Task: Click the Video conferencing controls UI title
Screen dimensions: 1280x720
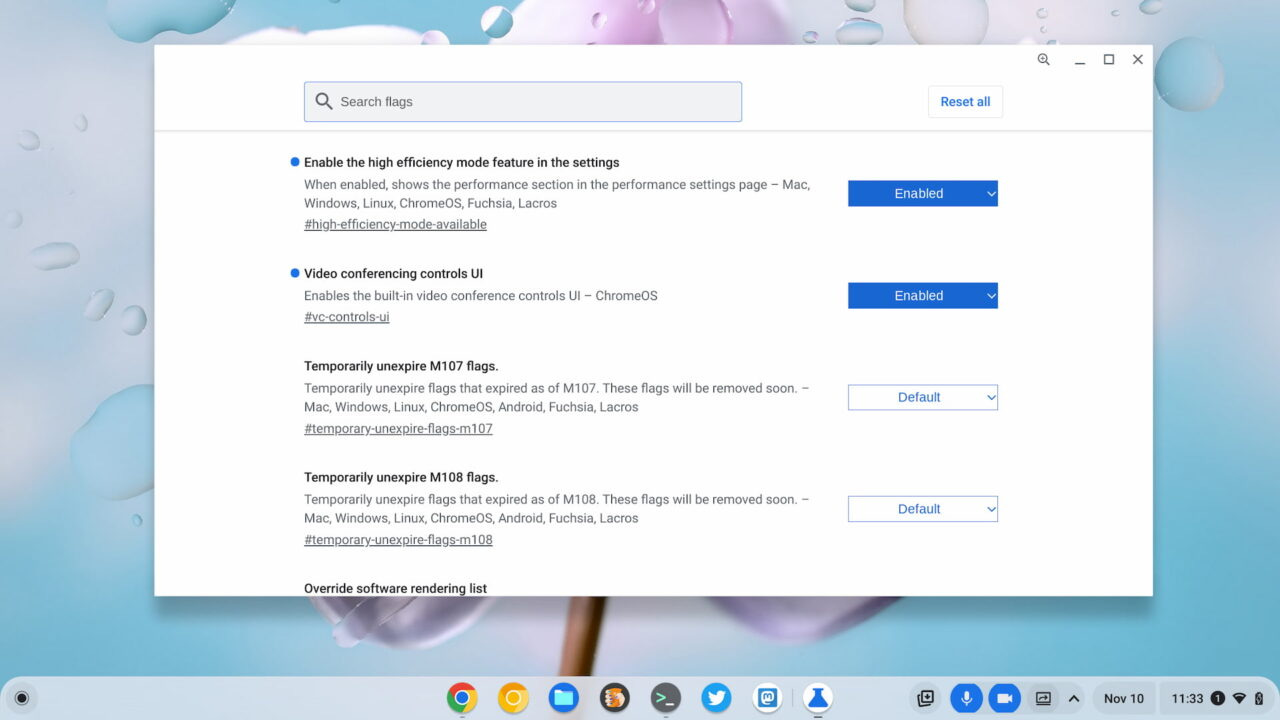Action: coord(394,273)
